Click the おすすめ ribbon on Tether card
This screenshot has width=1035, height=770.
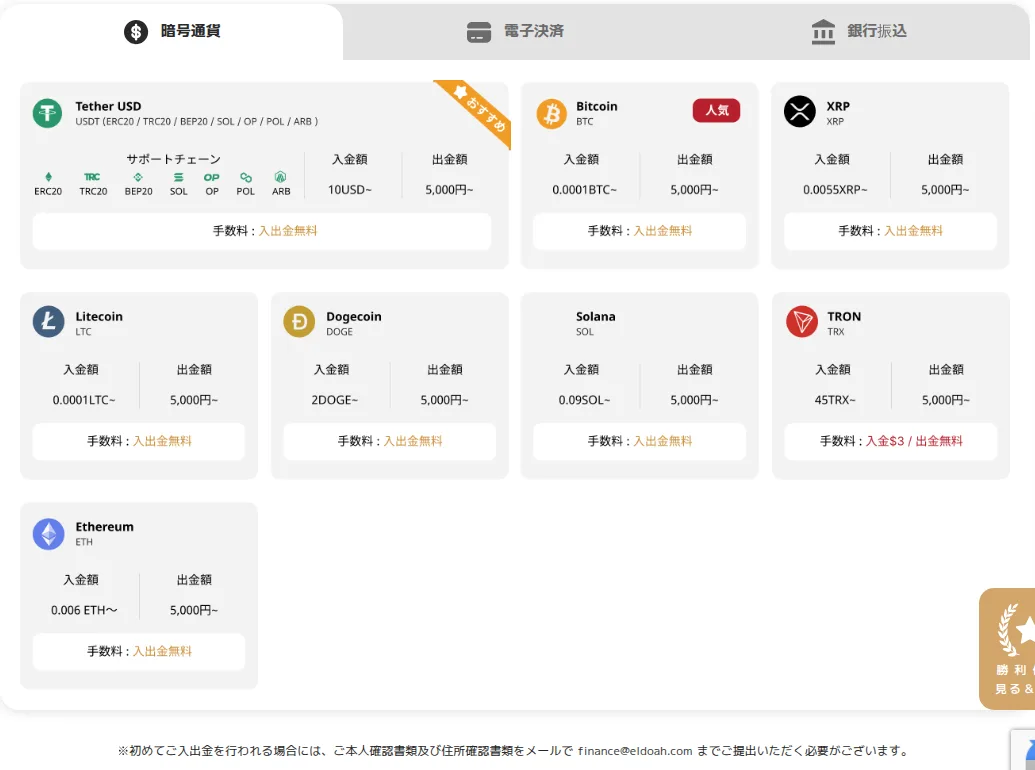click(479, 110)
